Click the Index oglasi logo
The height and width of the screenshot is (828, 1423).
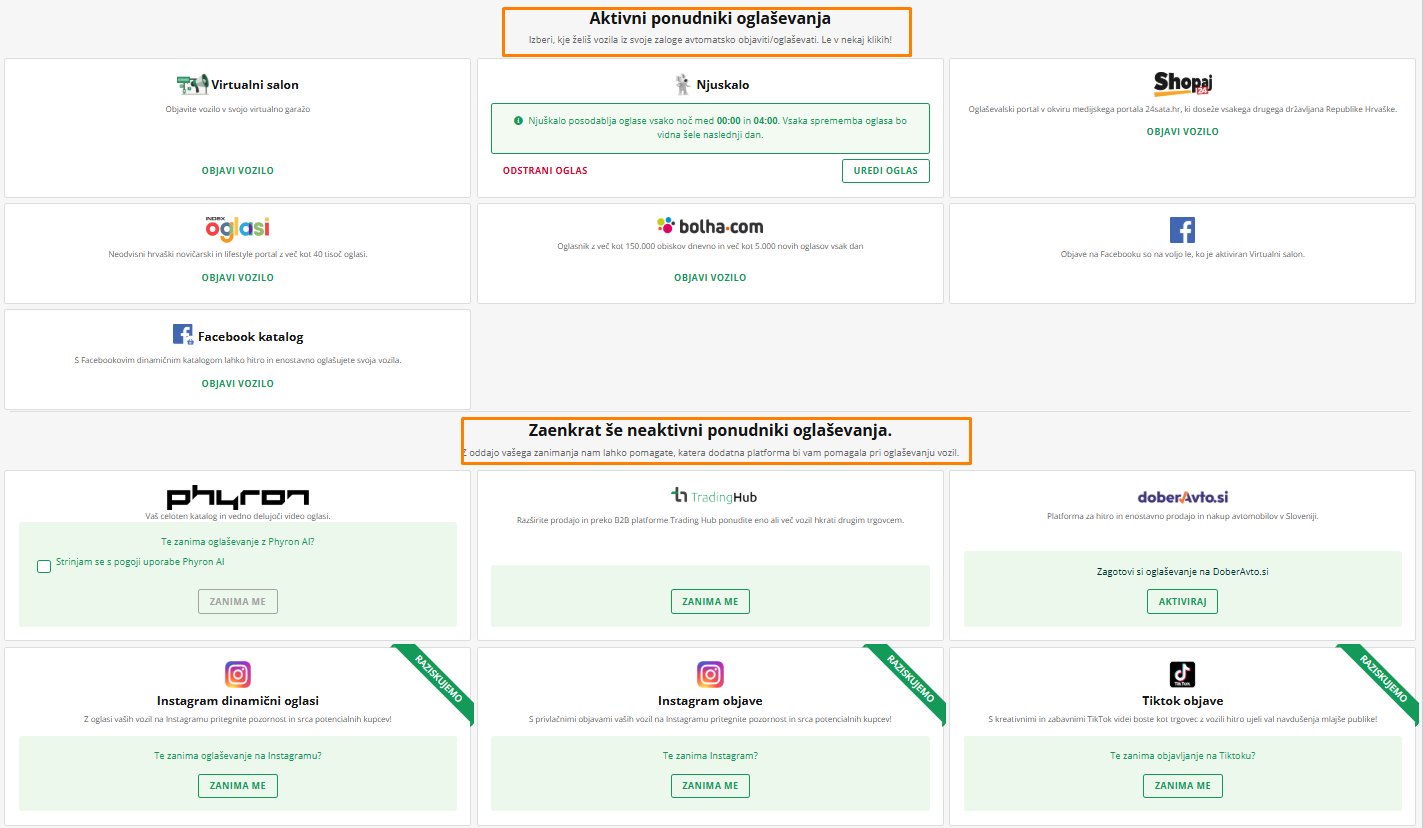click(237, 227)
